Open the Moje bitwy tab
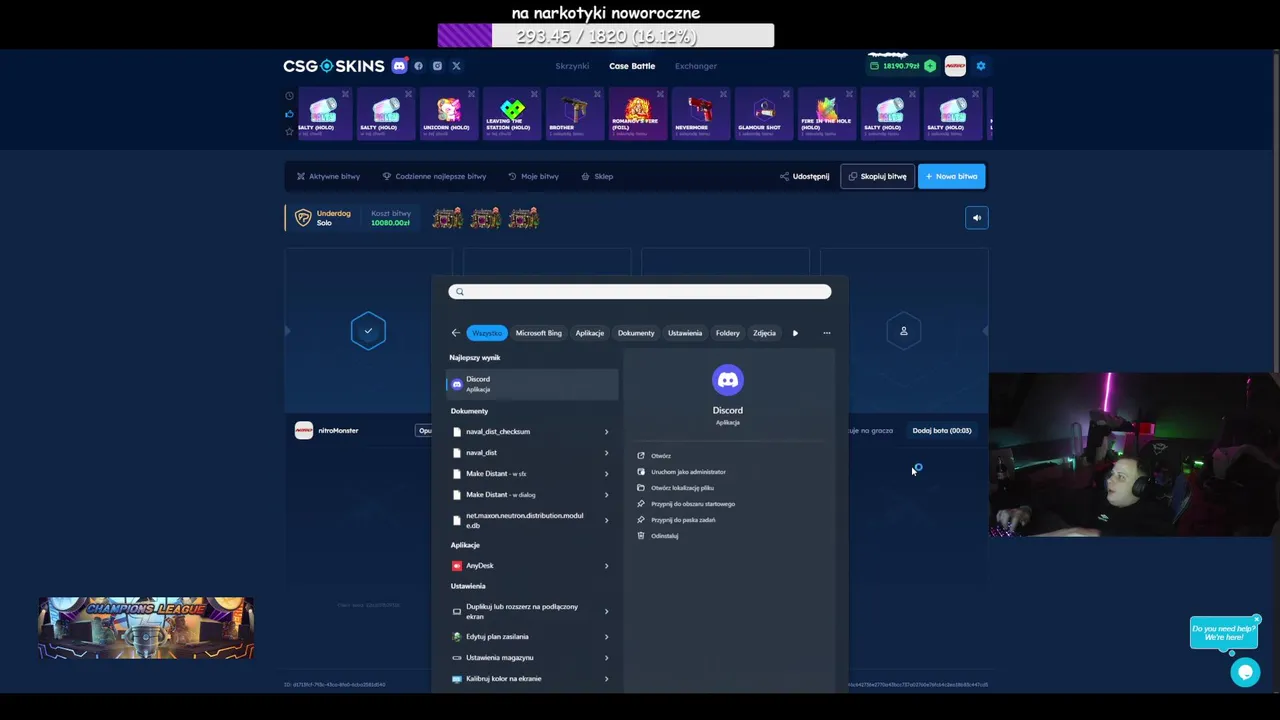Viewport: 1280px width, 720px height. click(533, 176)
